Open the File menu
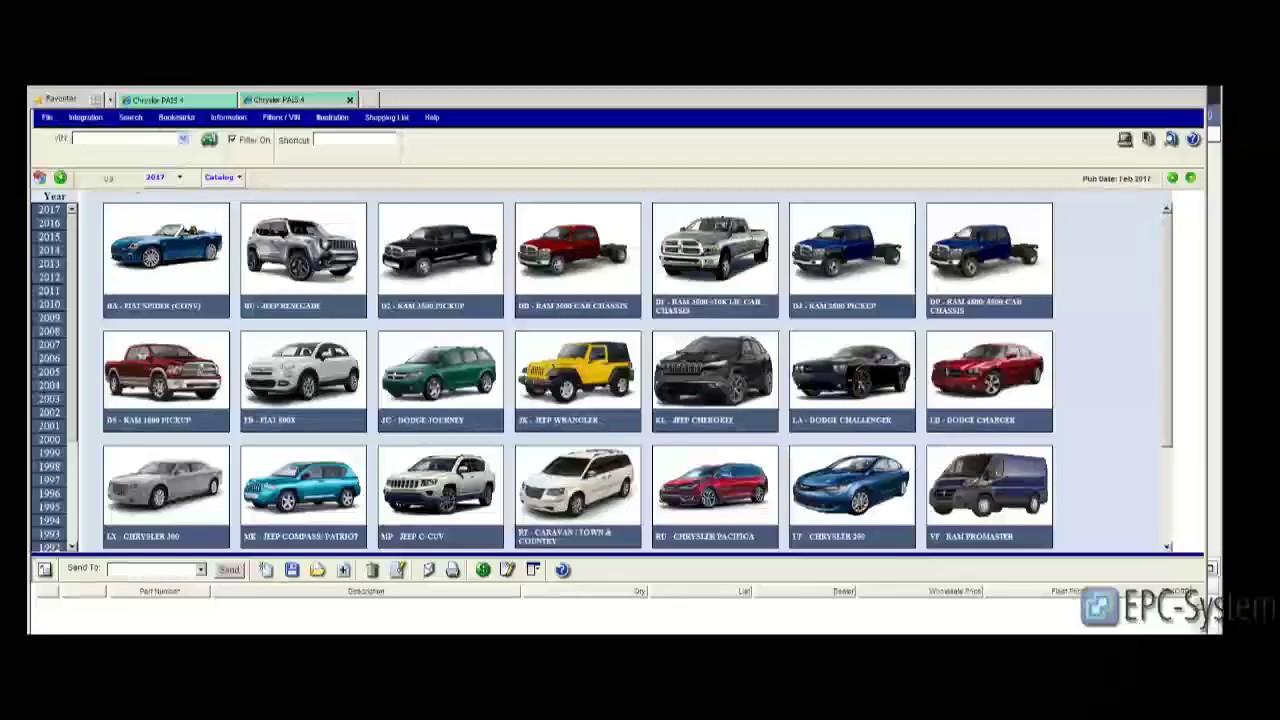The height and width of the screenshot is (720, 1280). tap(47, 118)
